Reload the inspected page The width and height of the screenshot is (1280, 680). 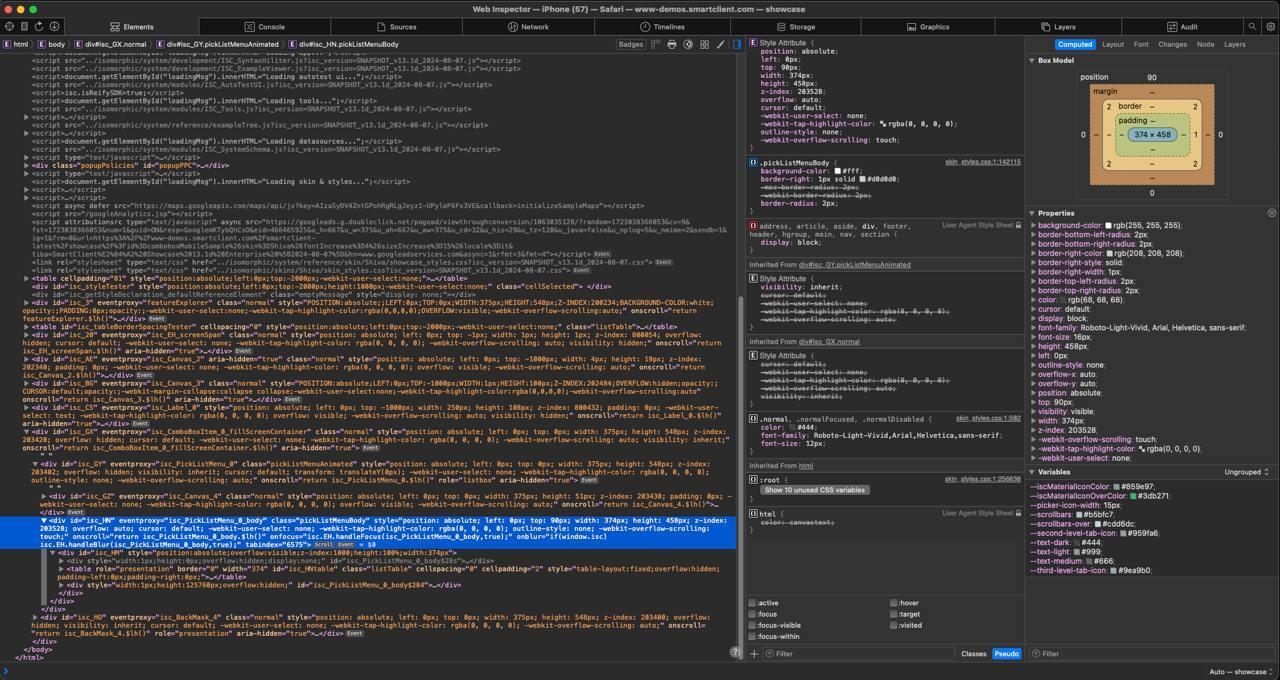(x=38, y=27)
